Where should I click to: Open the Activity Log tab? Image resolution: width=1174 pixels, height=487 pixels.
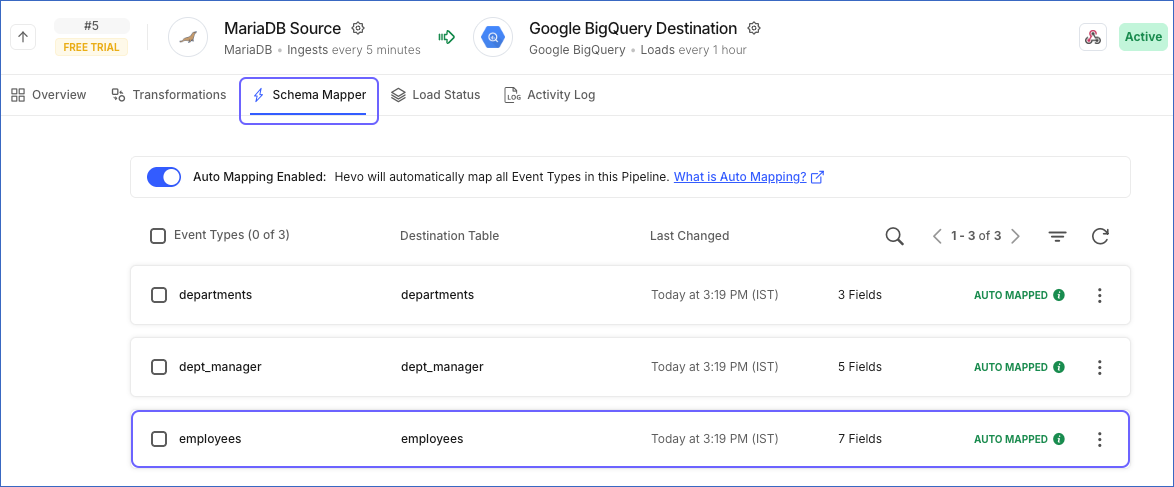tap(550, 95)
